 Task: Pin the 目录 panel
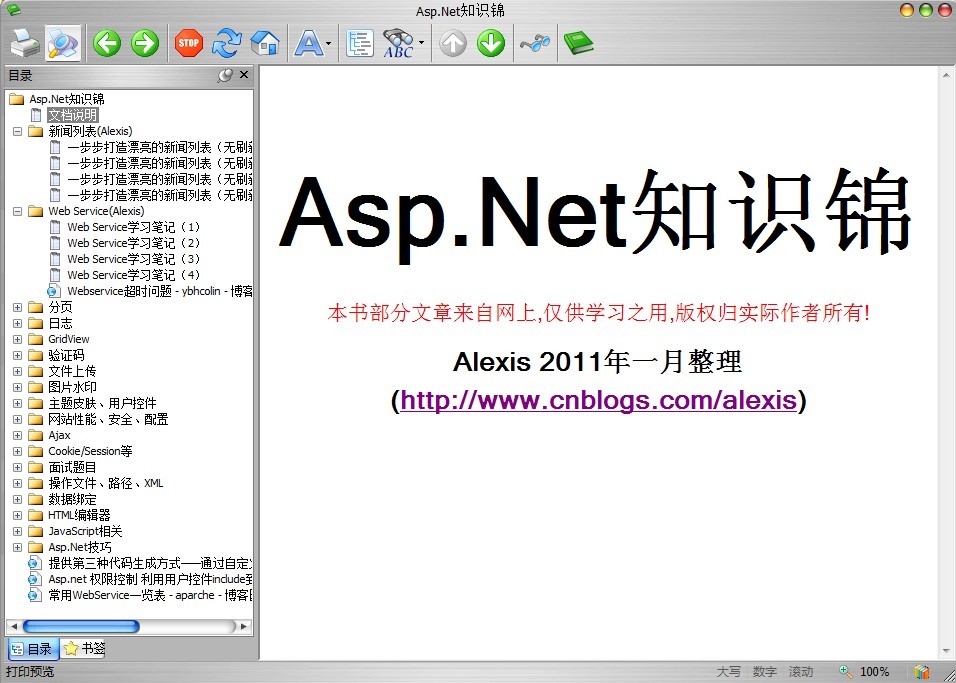225,75
